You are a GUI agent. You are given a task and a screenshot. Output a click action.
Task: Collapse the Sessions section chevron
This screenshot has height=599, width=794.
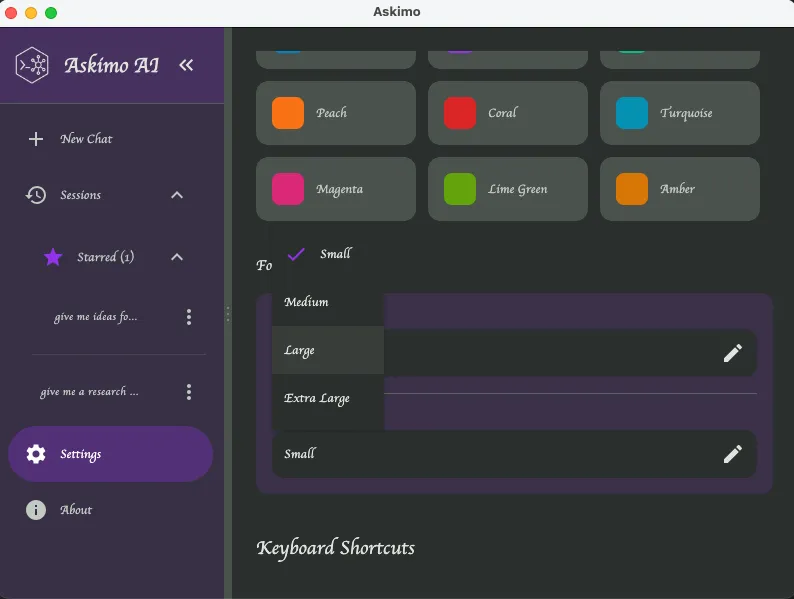coord(177,195)
